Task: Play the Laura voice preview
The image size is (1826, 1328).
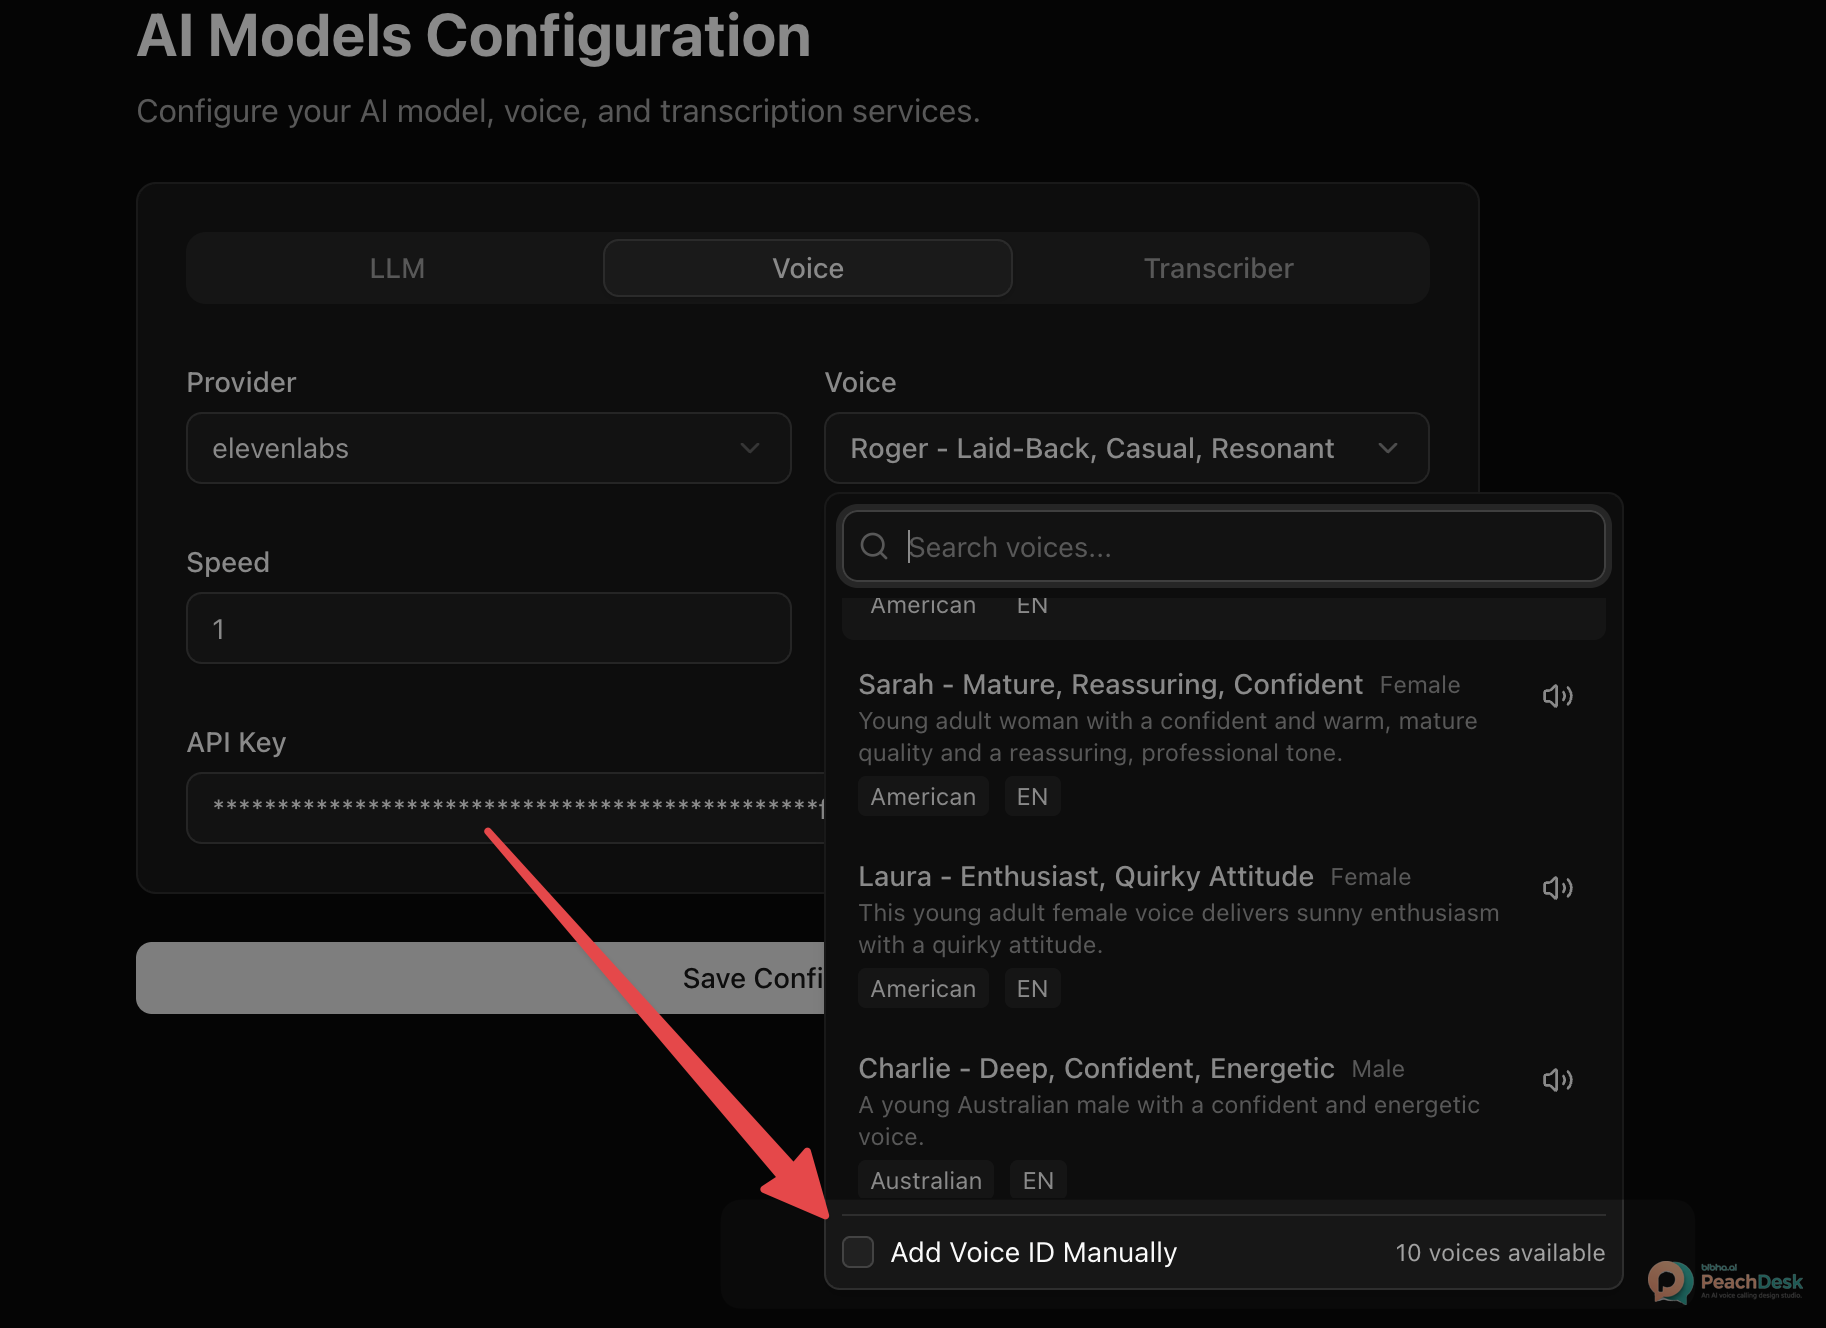Action: pos(1557,888)
